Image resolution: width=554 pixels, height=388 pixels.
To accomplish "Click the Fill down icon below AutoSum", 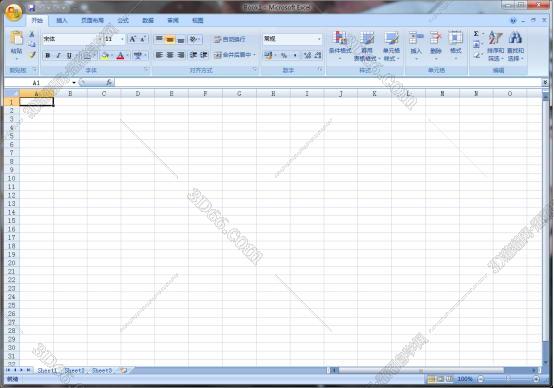I will [x=476, y=45].
